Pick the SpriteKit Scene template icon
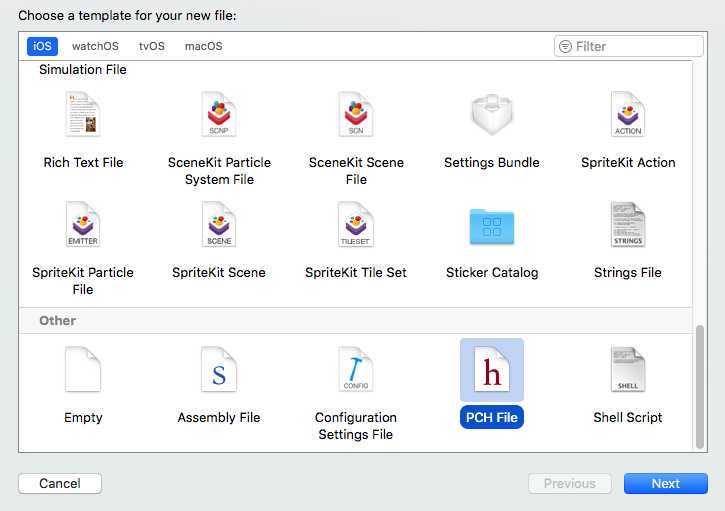 pos(219,224)
